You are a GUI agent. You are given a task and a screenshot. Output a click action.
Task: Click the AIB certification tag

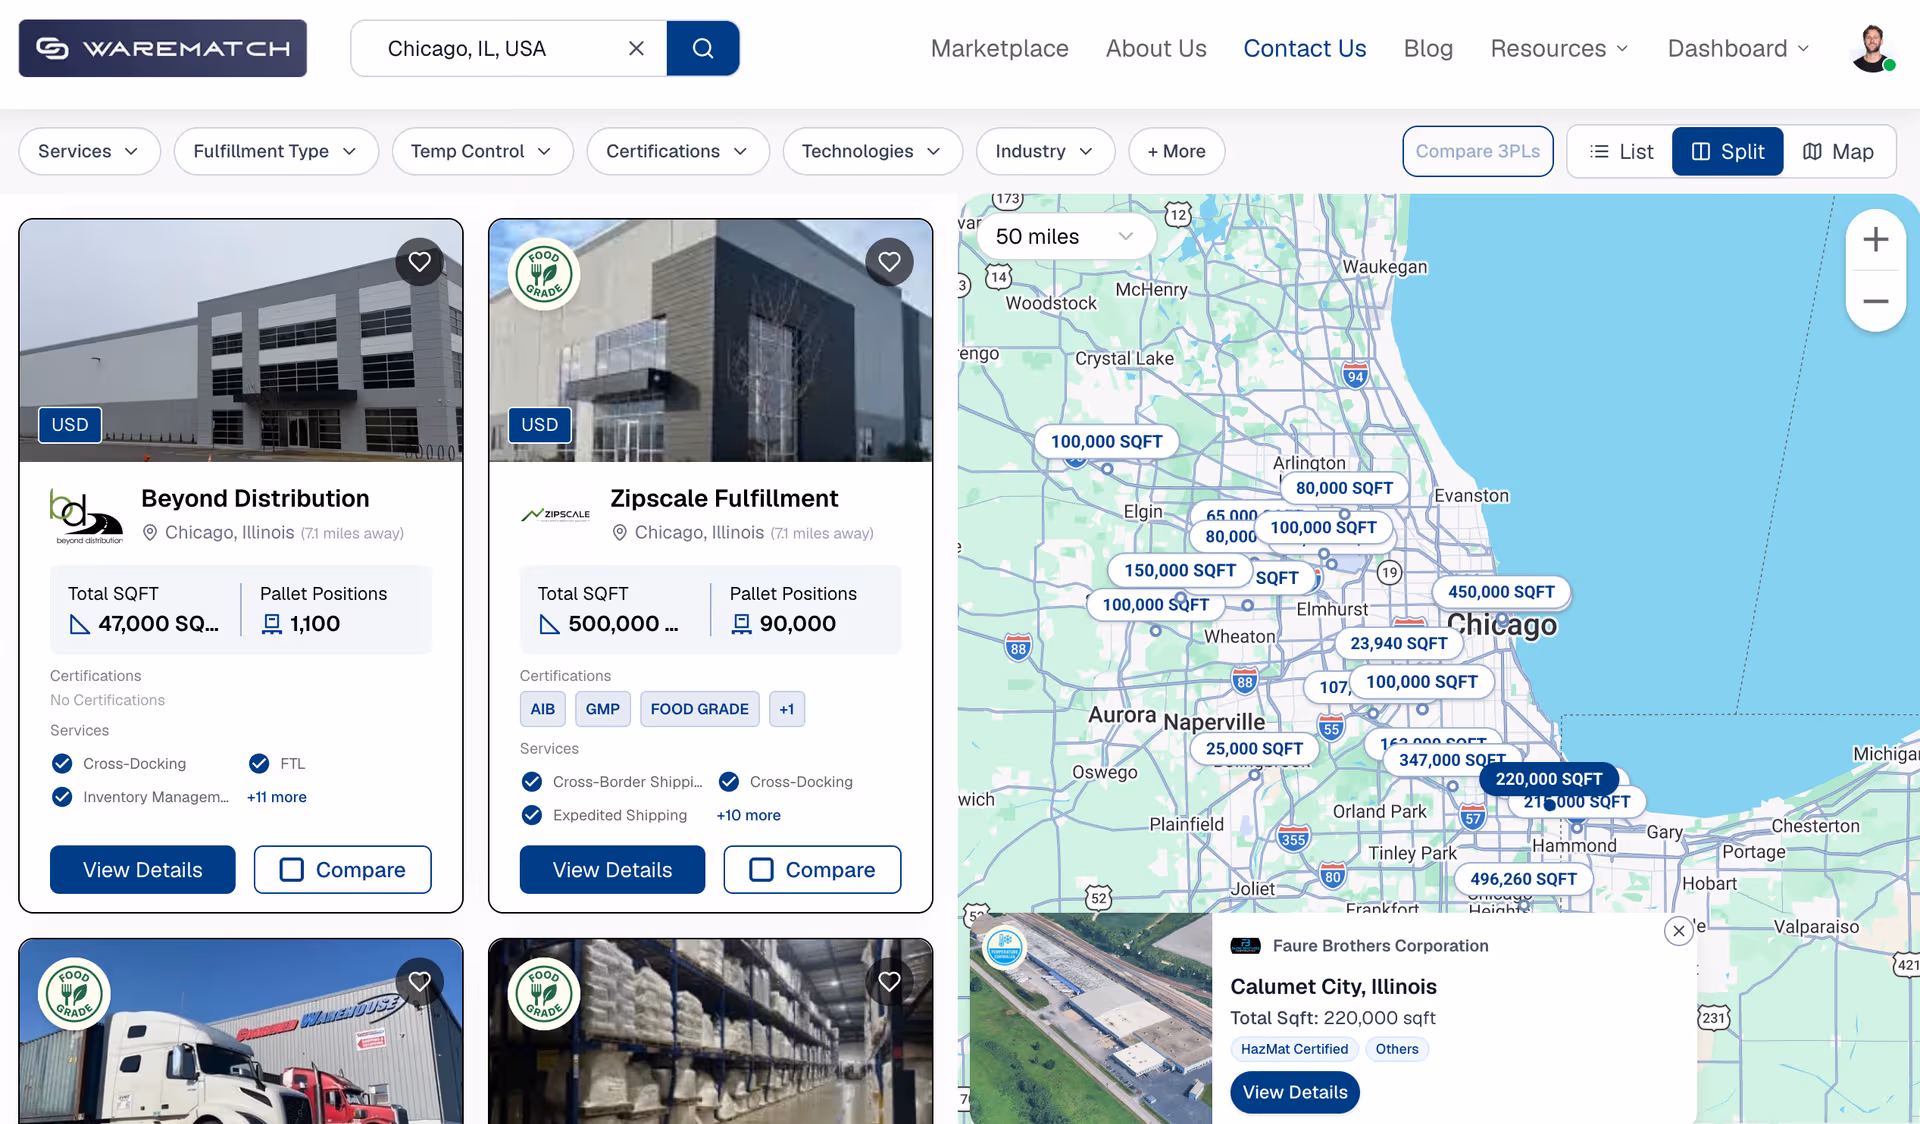pyautogui.click(x=543, y=709)
